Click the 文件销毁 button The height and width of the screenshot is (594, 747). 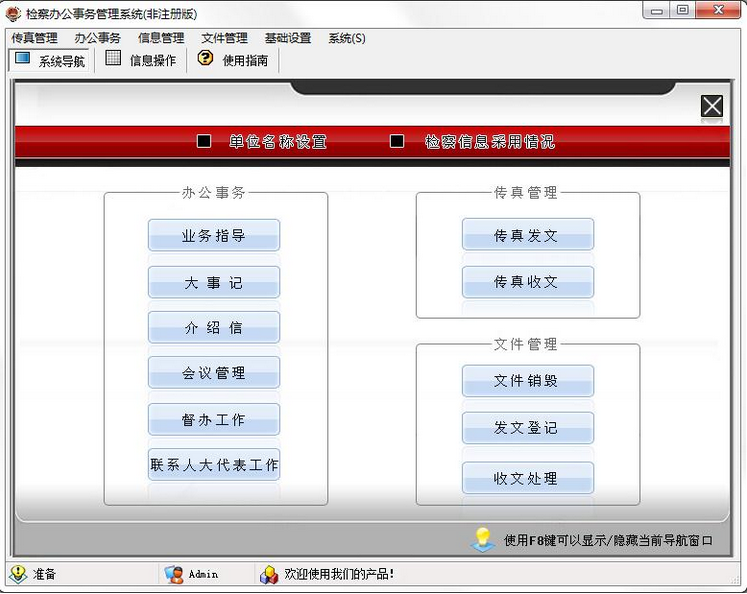(x=528, y=381)
